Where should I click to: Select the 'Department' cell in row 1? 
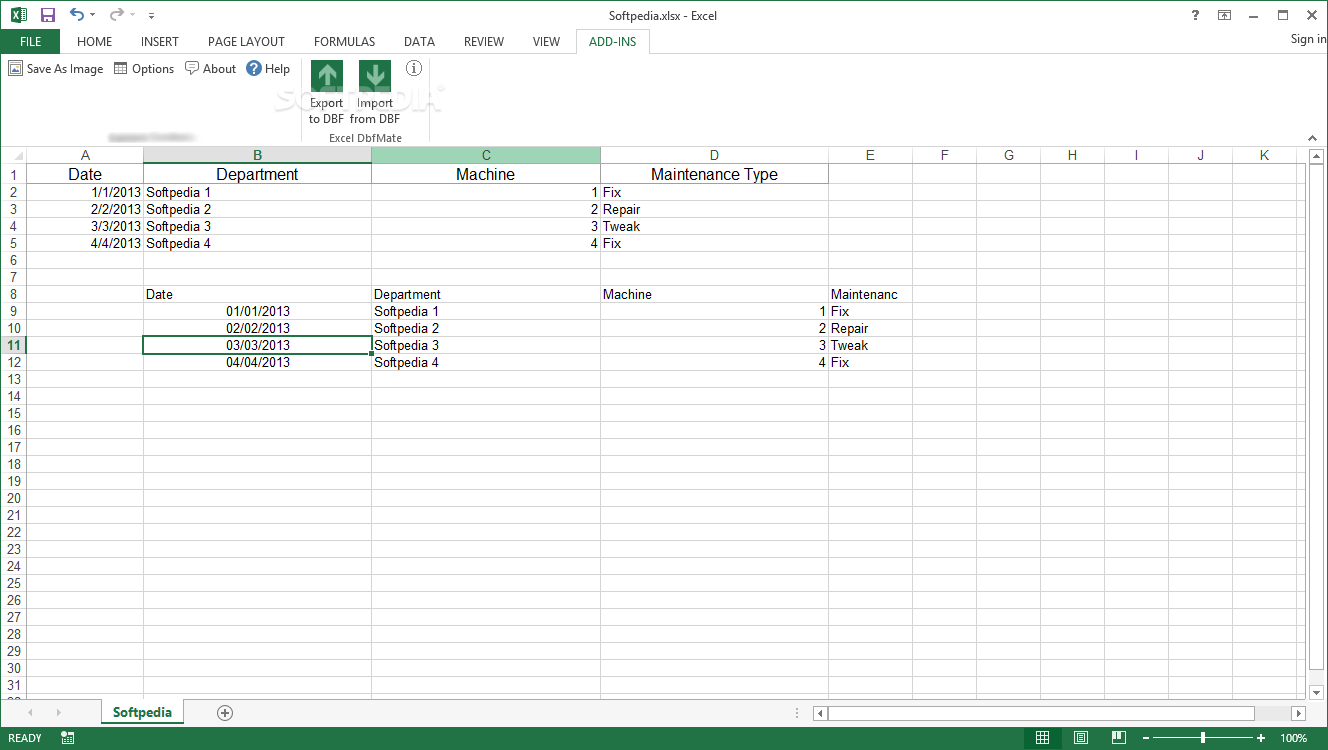258,174
